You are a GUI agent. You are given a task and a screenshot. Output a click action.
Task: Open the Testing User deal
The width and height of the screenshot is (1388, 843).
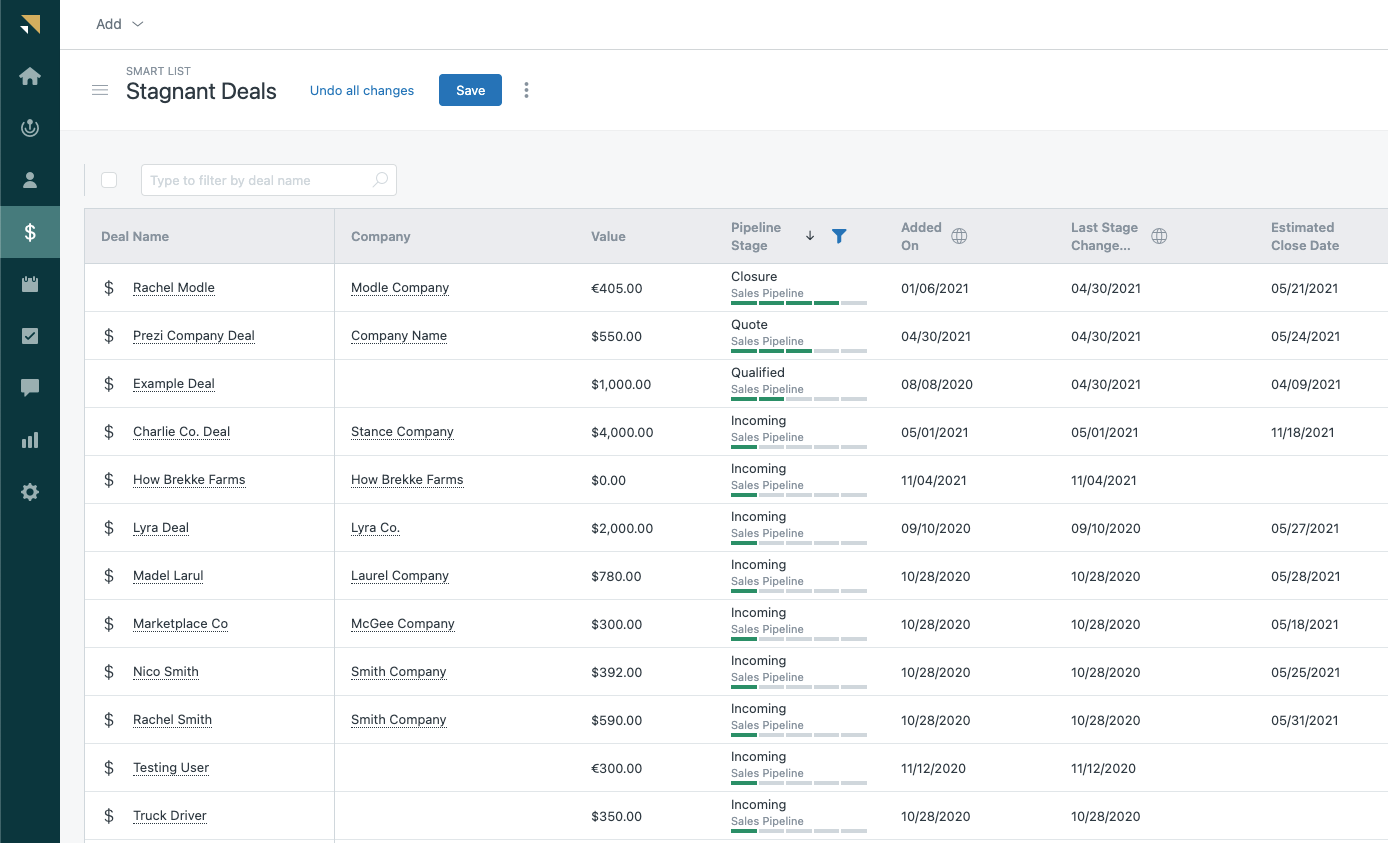(171, 768)
